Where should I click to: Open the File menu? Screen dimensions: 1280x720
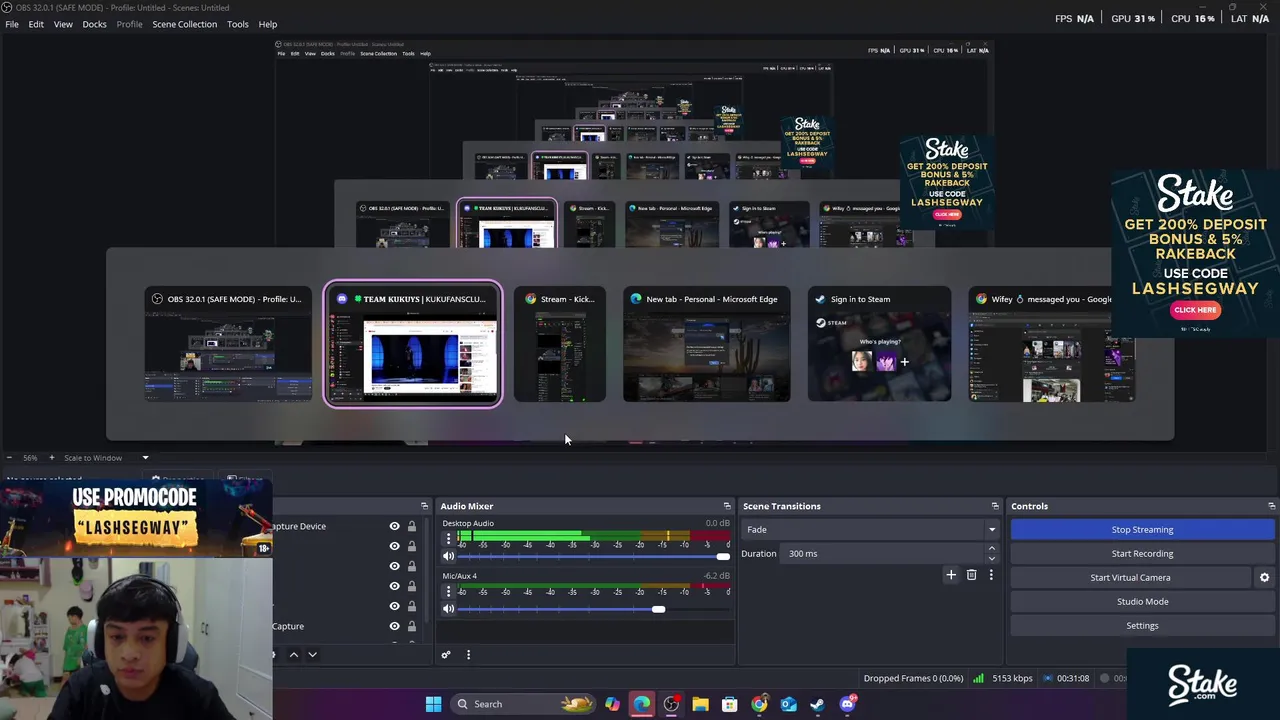click(x=12, y=24)
